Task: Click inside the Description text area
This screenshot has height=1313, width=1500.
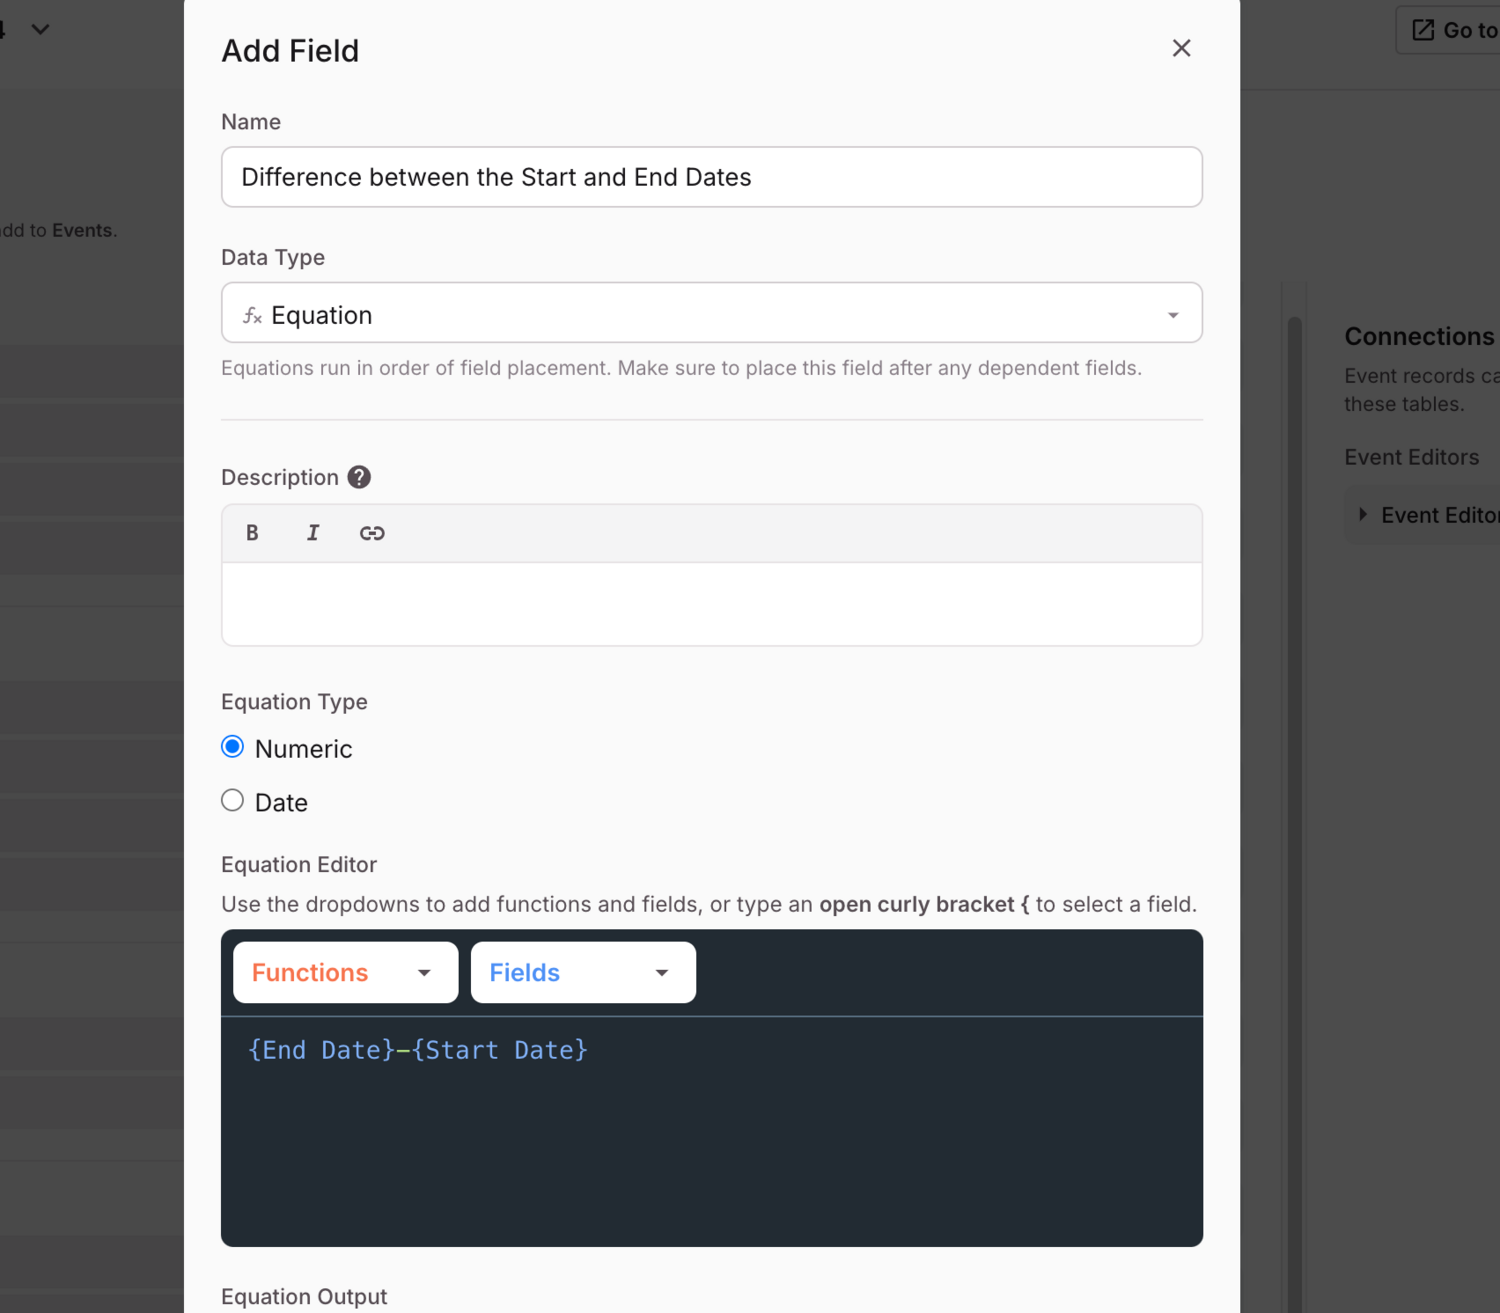Action: (x=711, y=604)
